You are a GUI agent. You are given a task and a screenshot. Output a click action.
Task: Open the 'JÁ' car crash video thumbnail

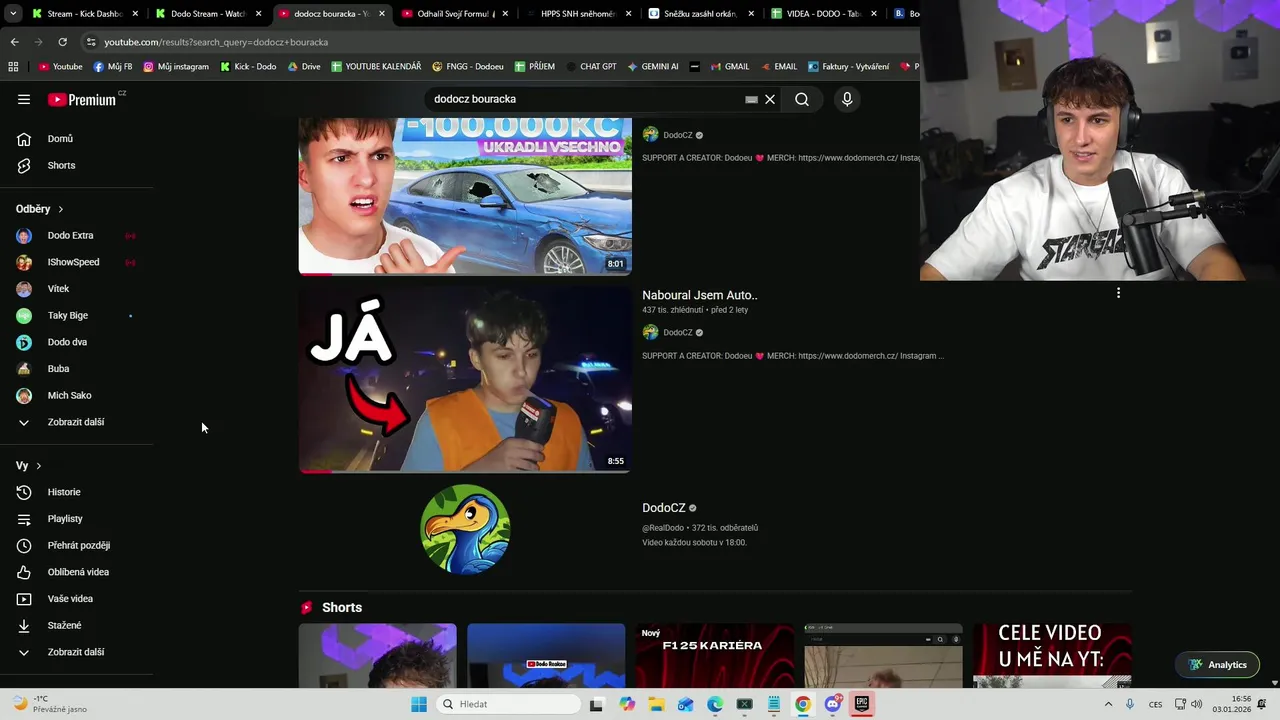(x=465, y=379)
